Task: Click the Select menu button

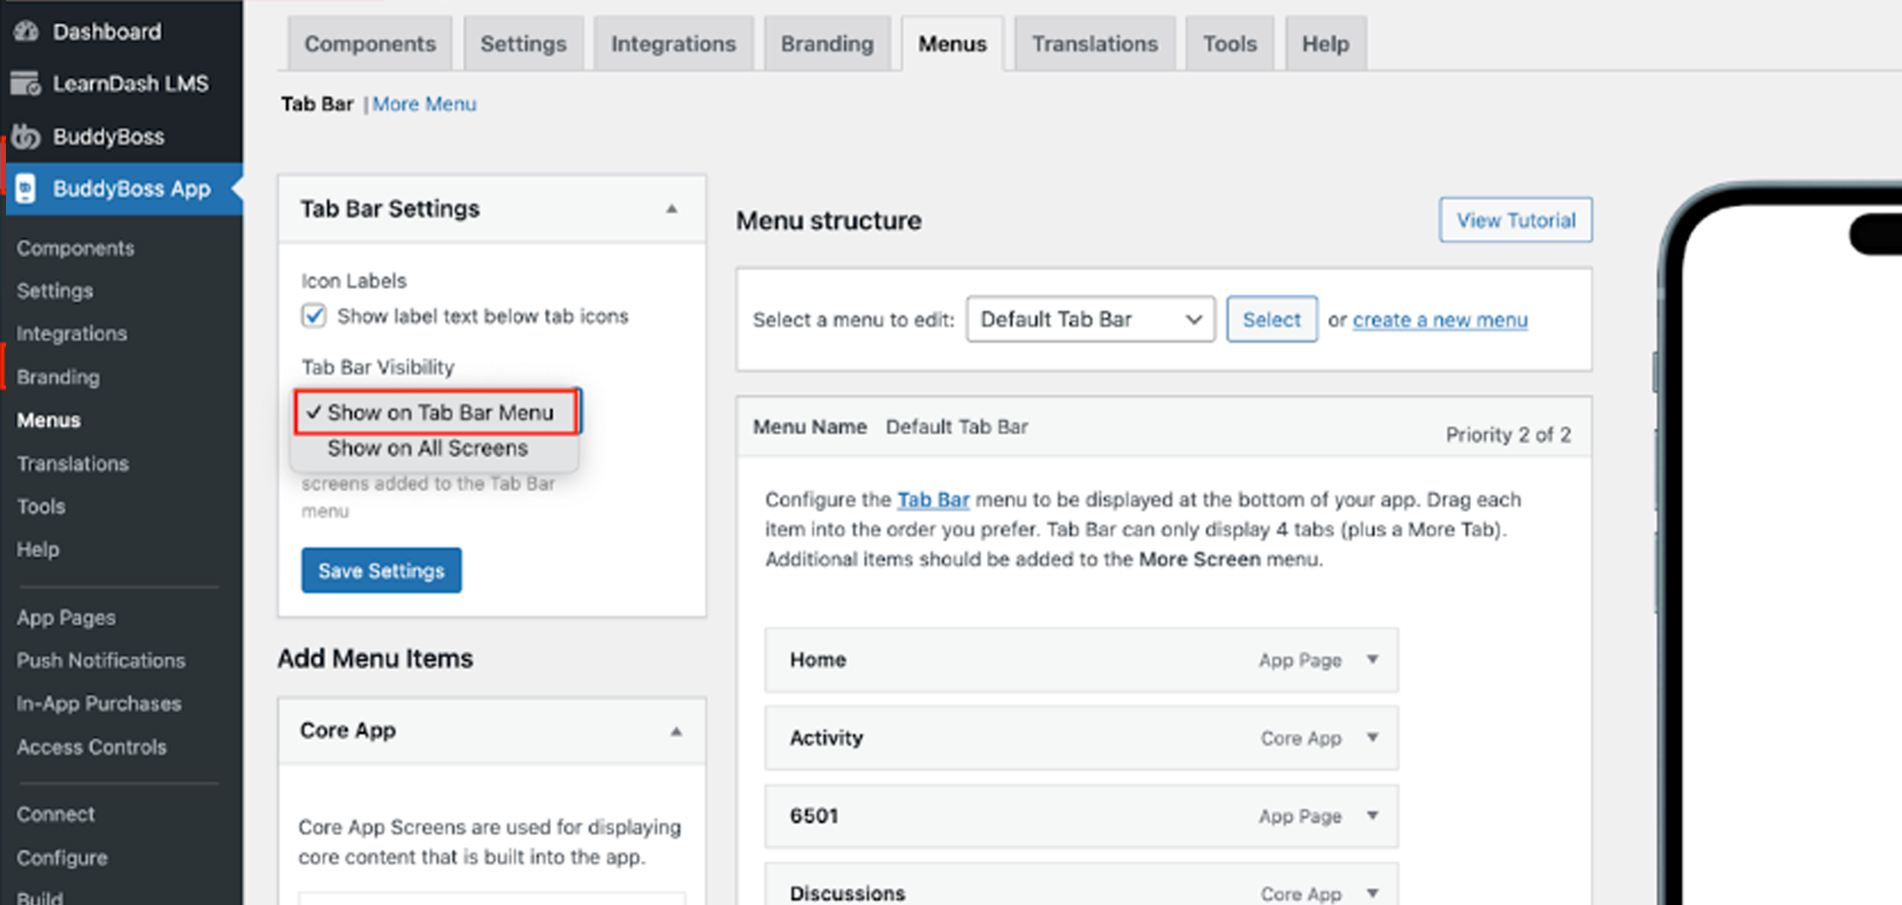Action: (x=1271, y=319)
